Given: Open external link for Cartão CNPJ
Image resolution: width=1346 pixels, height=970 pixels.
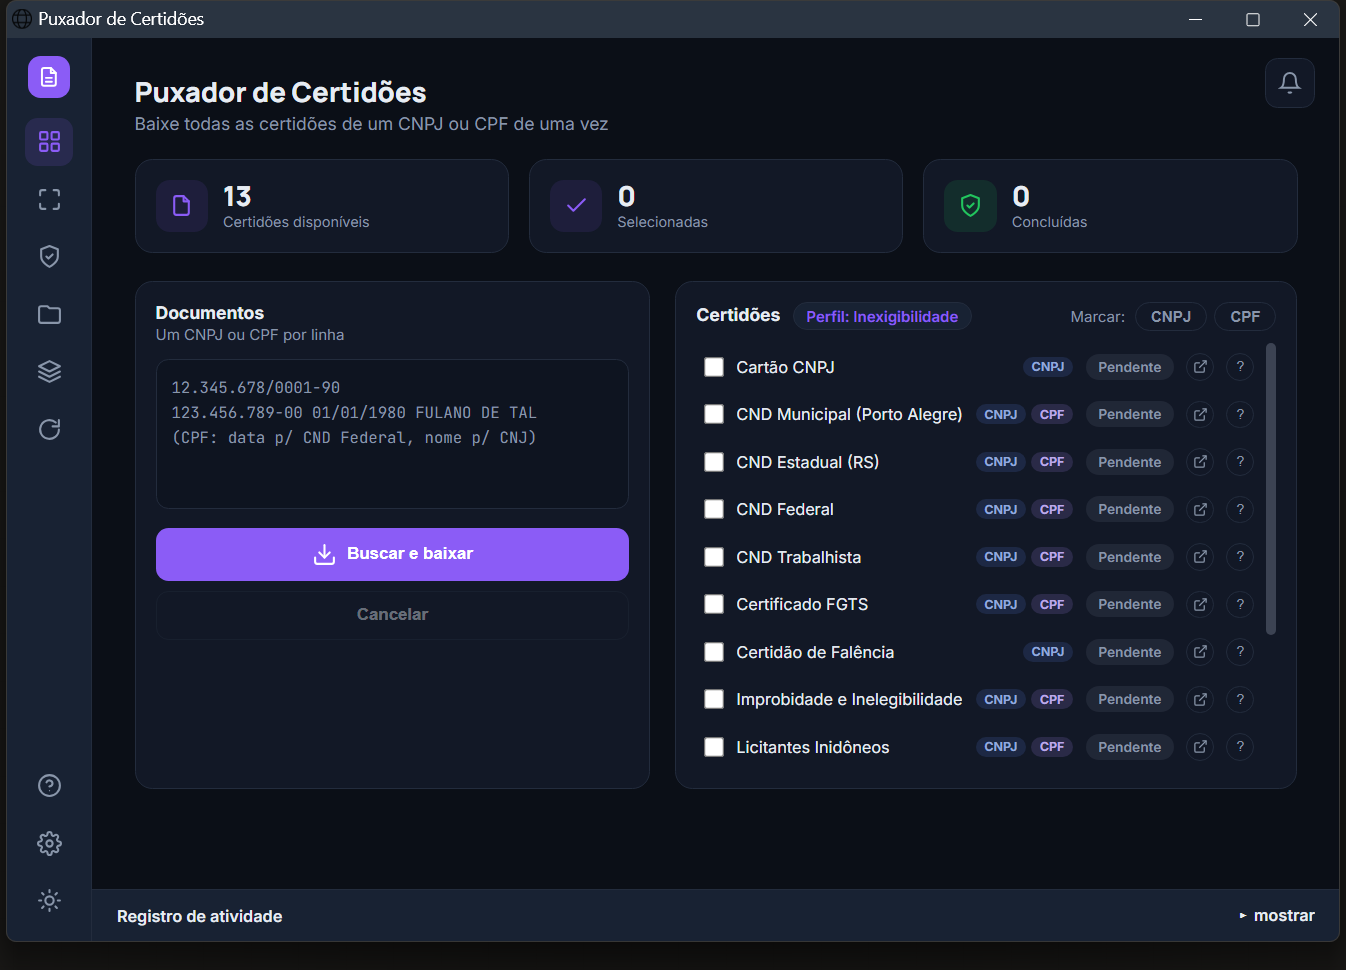Looking at the screenshot, I should point(1200,367).
